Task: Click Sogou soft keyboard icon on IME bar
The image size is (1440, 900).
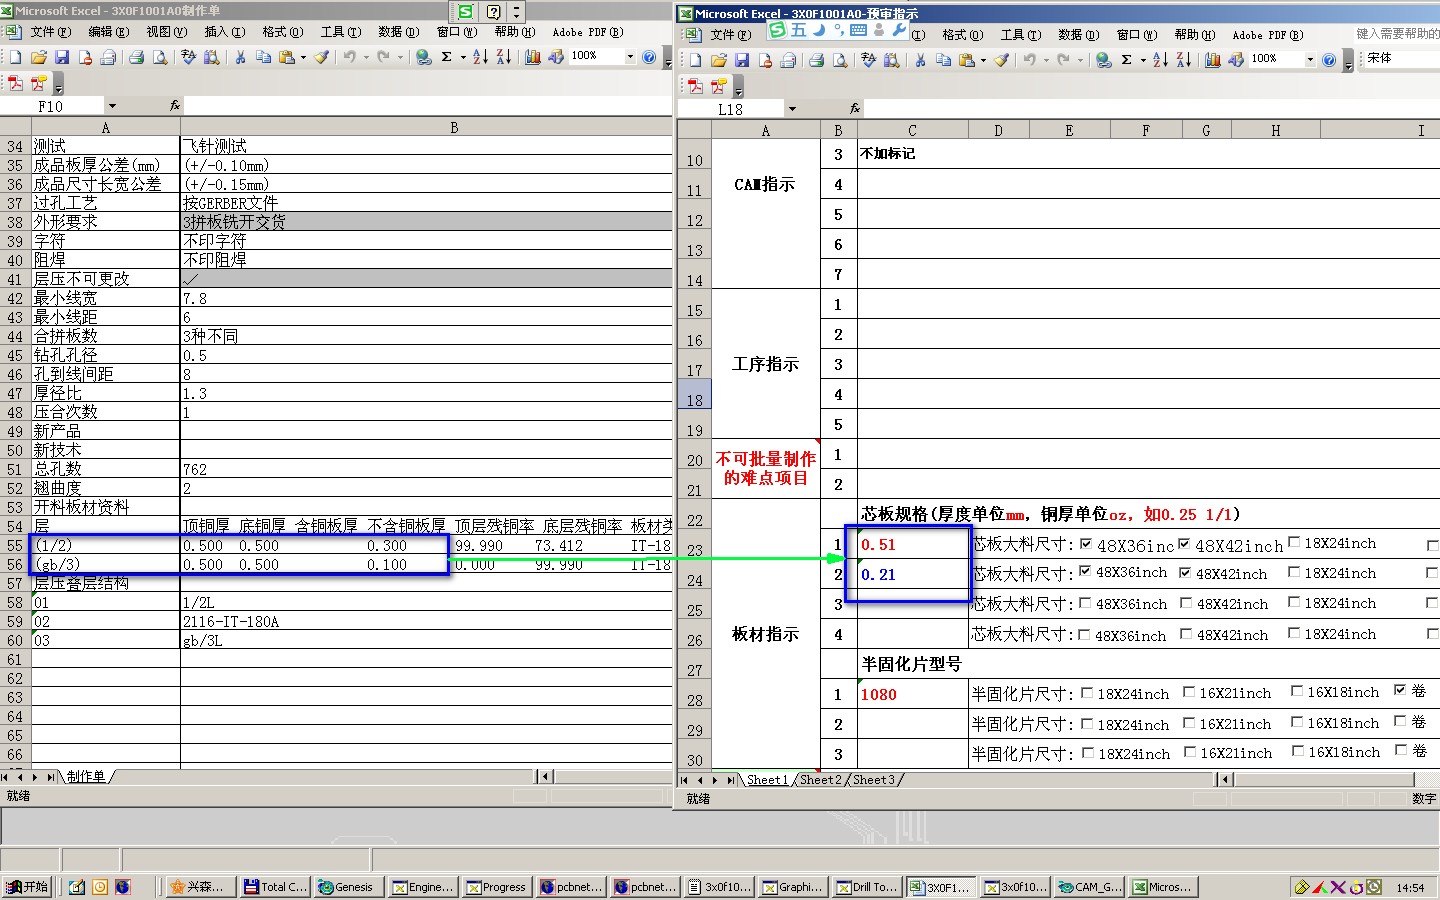Action: click(858, 30)
